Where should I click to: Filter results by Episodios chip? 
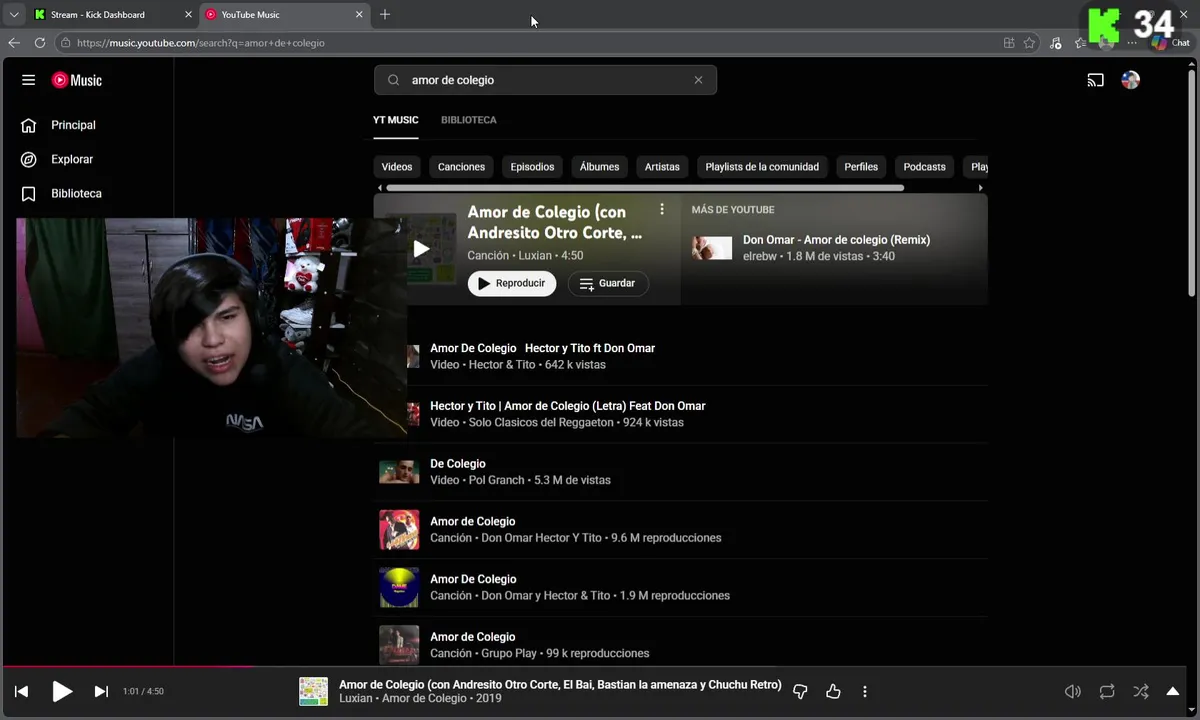[x=532, y=167]
